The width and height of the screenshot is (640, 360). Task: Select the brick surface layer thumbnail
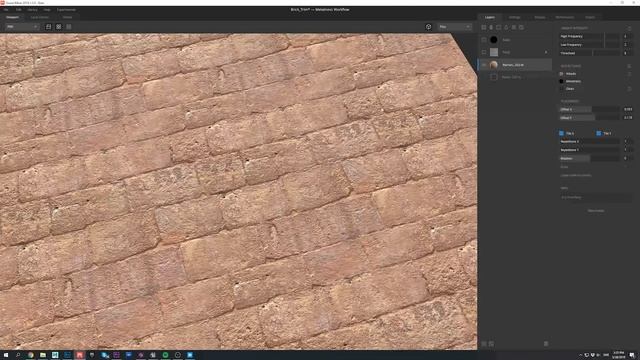click(x=494, y=65)
